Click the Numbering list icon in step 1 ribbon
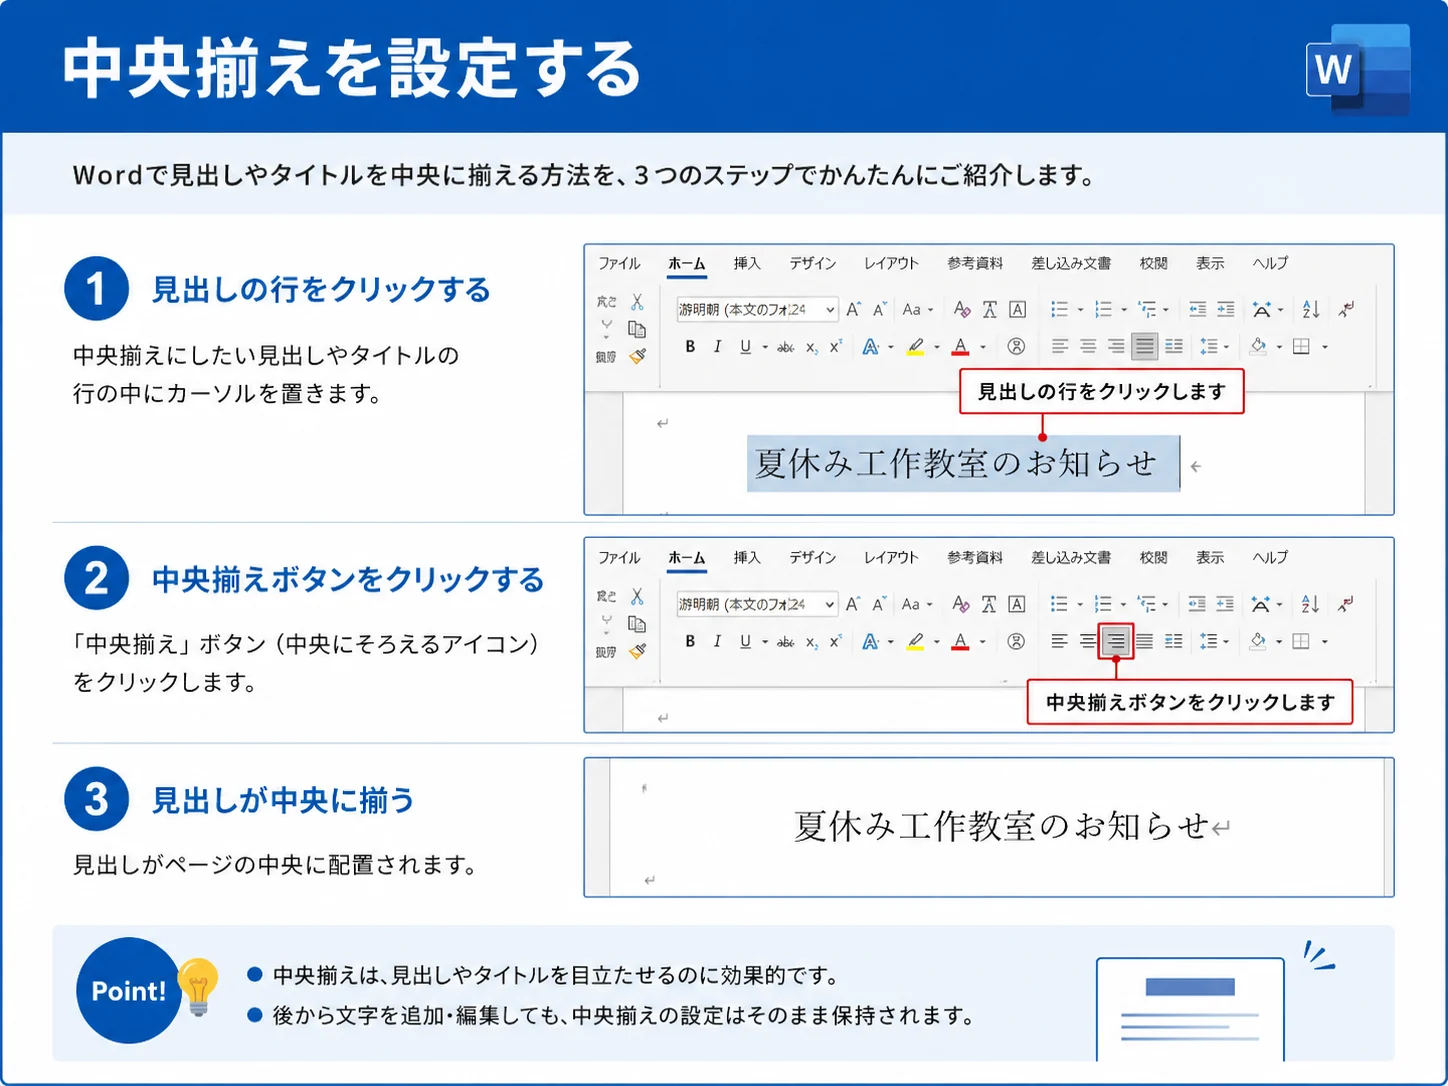 1103,310
